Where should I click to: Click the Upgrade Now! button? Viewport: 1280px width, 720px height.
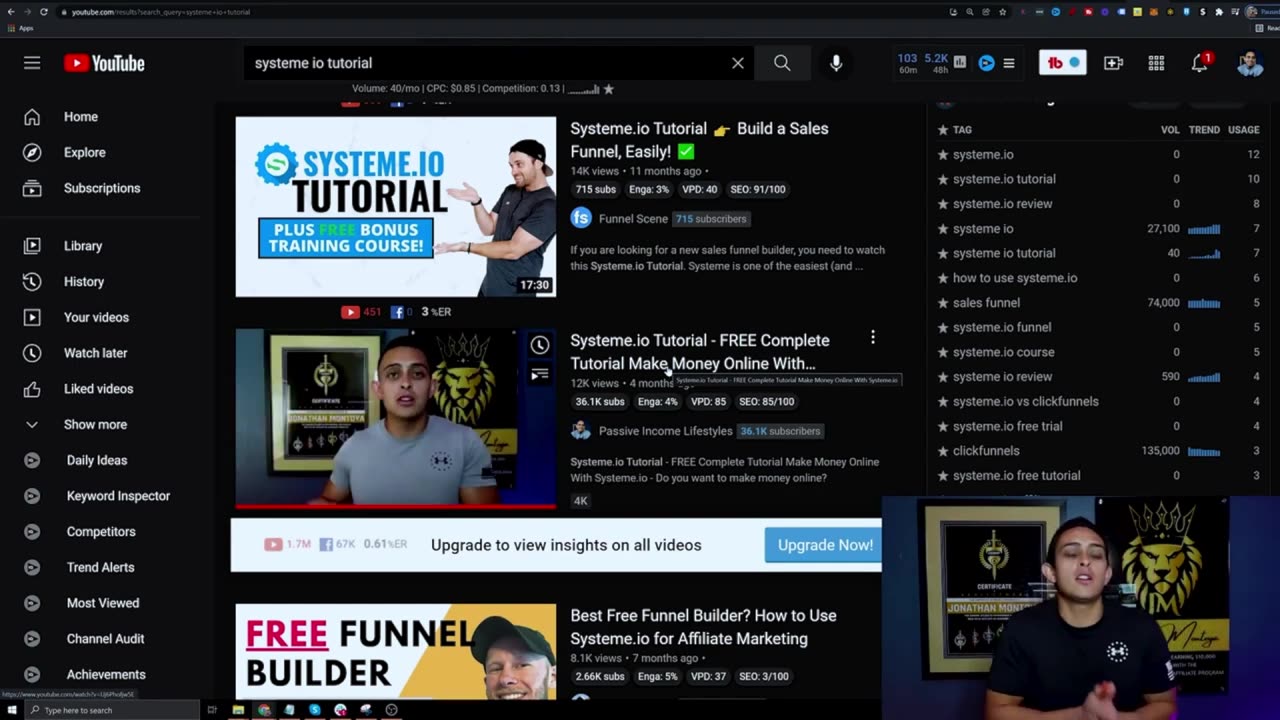[824, 545]
